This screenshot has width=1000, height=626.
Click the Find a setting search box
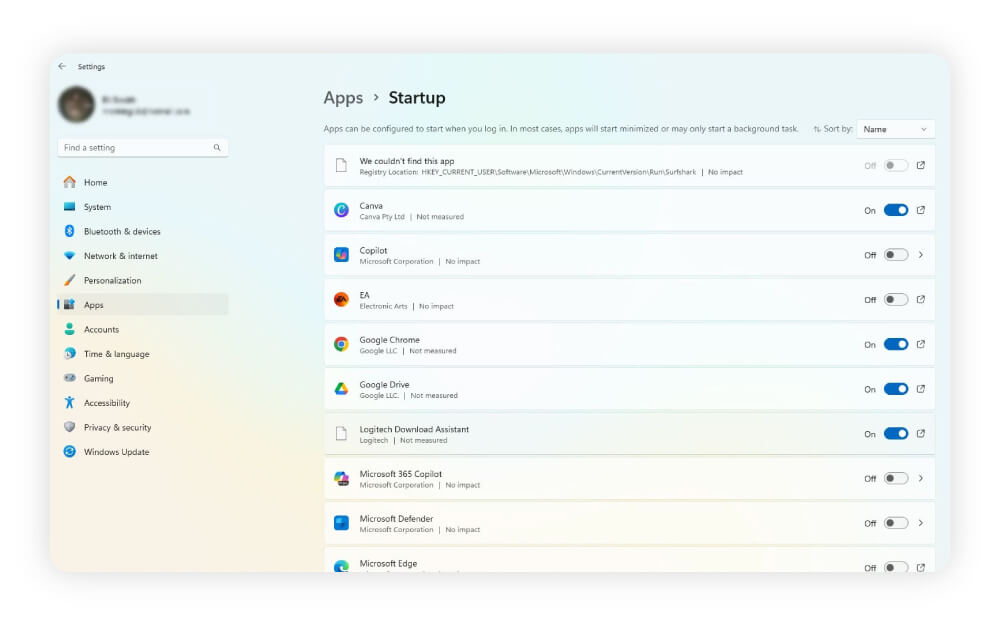click(x=143, y=148)
